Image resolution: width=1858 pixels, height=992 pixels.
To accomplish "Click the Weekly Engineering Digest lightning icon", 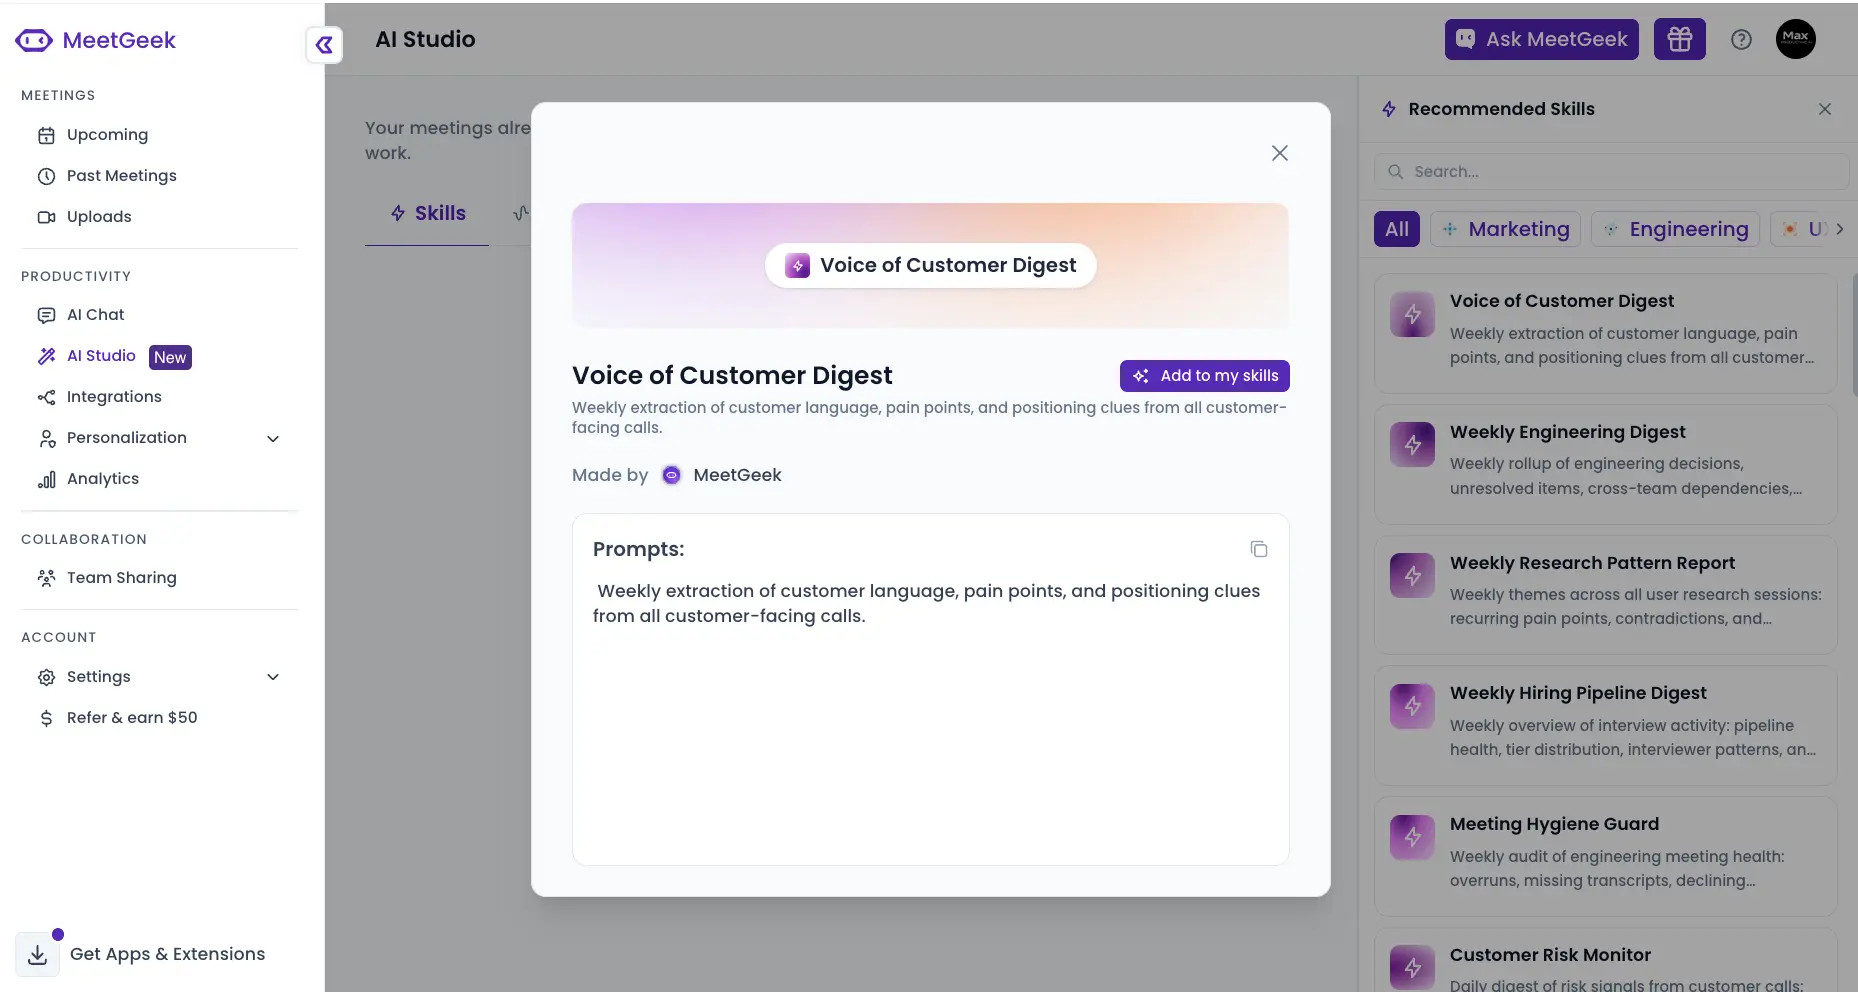I will (x=1412, y=445).
